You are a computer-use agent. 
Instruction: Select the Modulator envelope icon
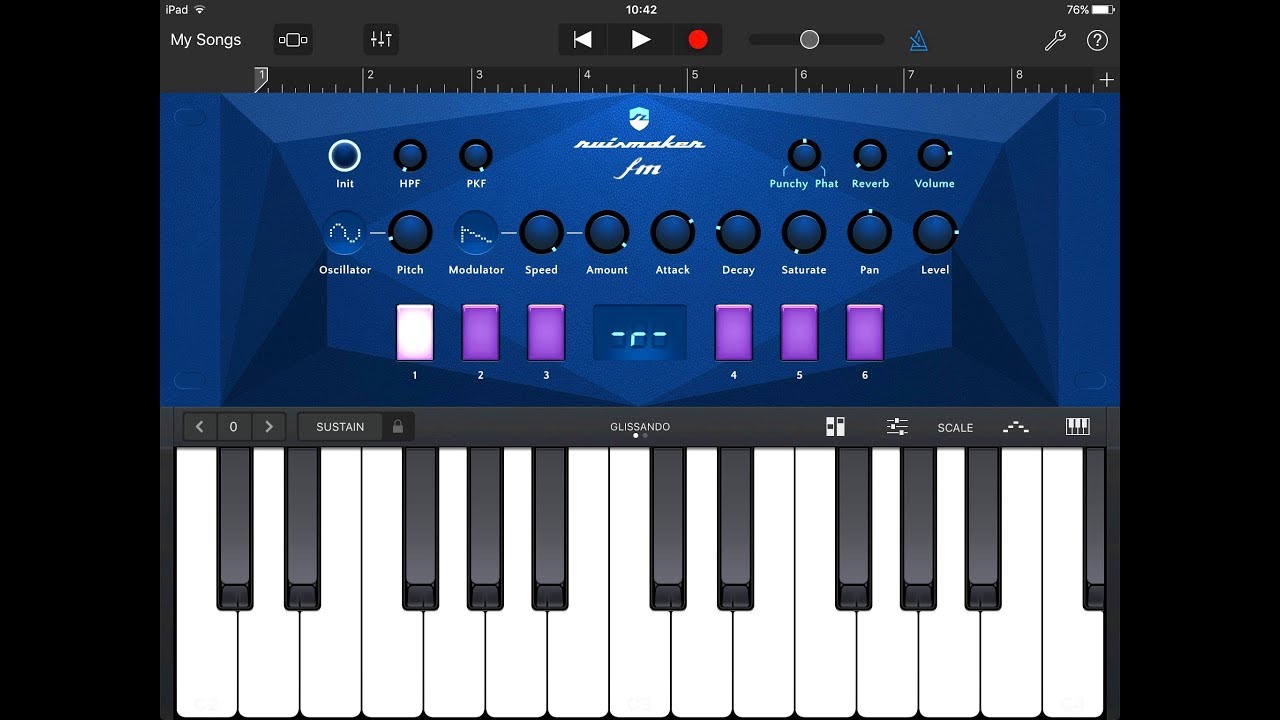click(x=476, y=233)
